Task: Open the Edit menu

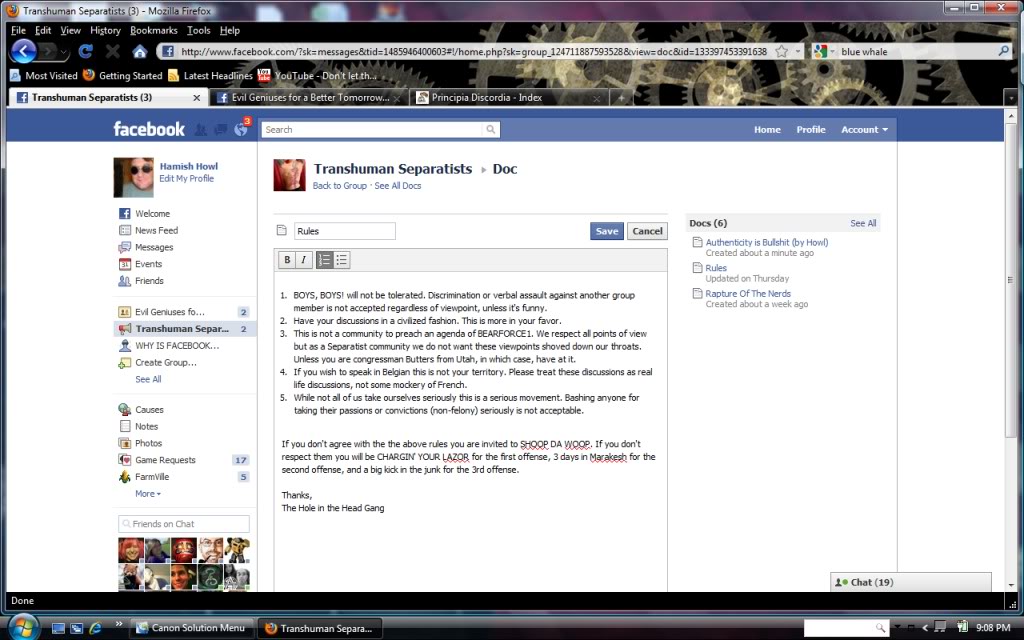Action: coord(43,30)
